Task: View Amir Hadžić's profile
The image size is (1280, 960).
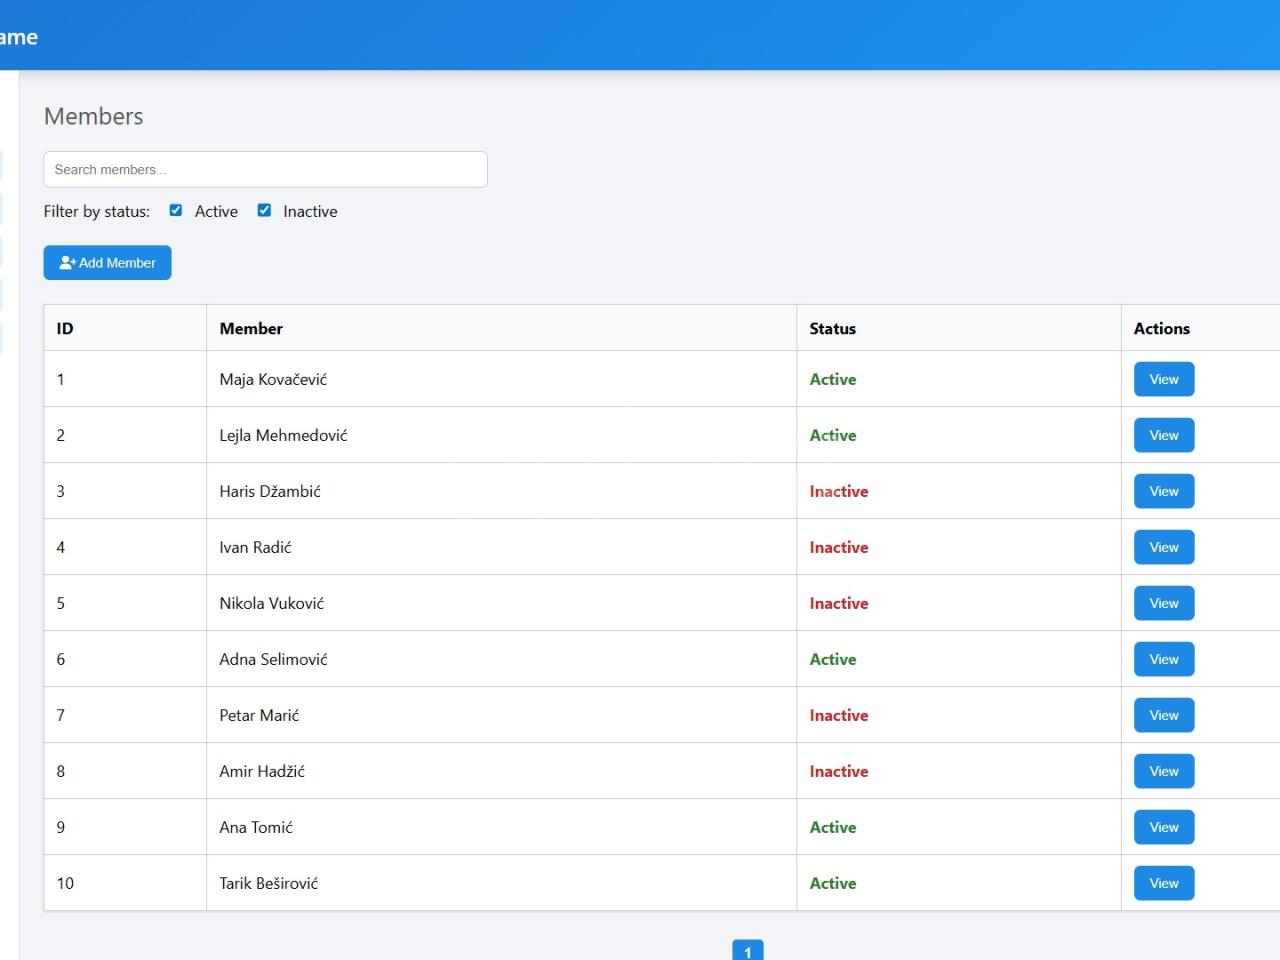Action: point(1163,772)
